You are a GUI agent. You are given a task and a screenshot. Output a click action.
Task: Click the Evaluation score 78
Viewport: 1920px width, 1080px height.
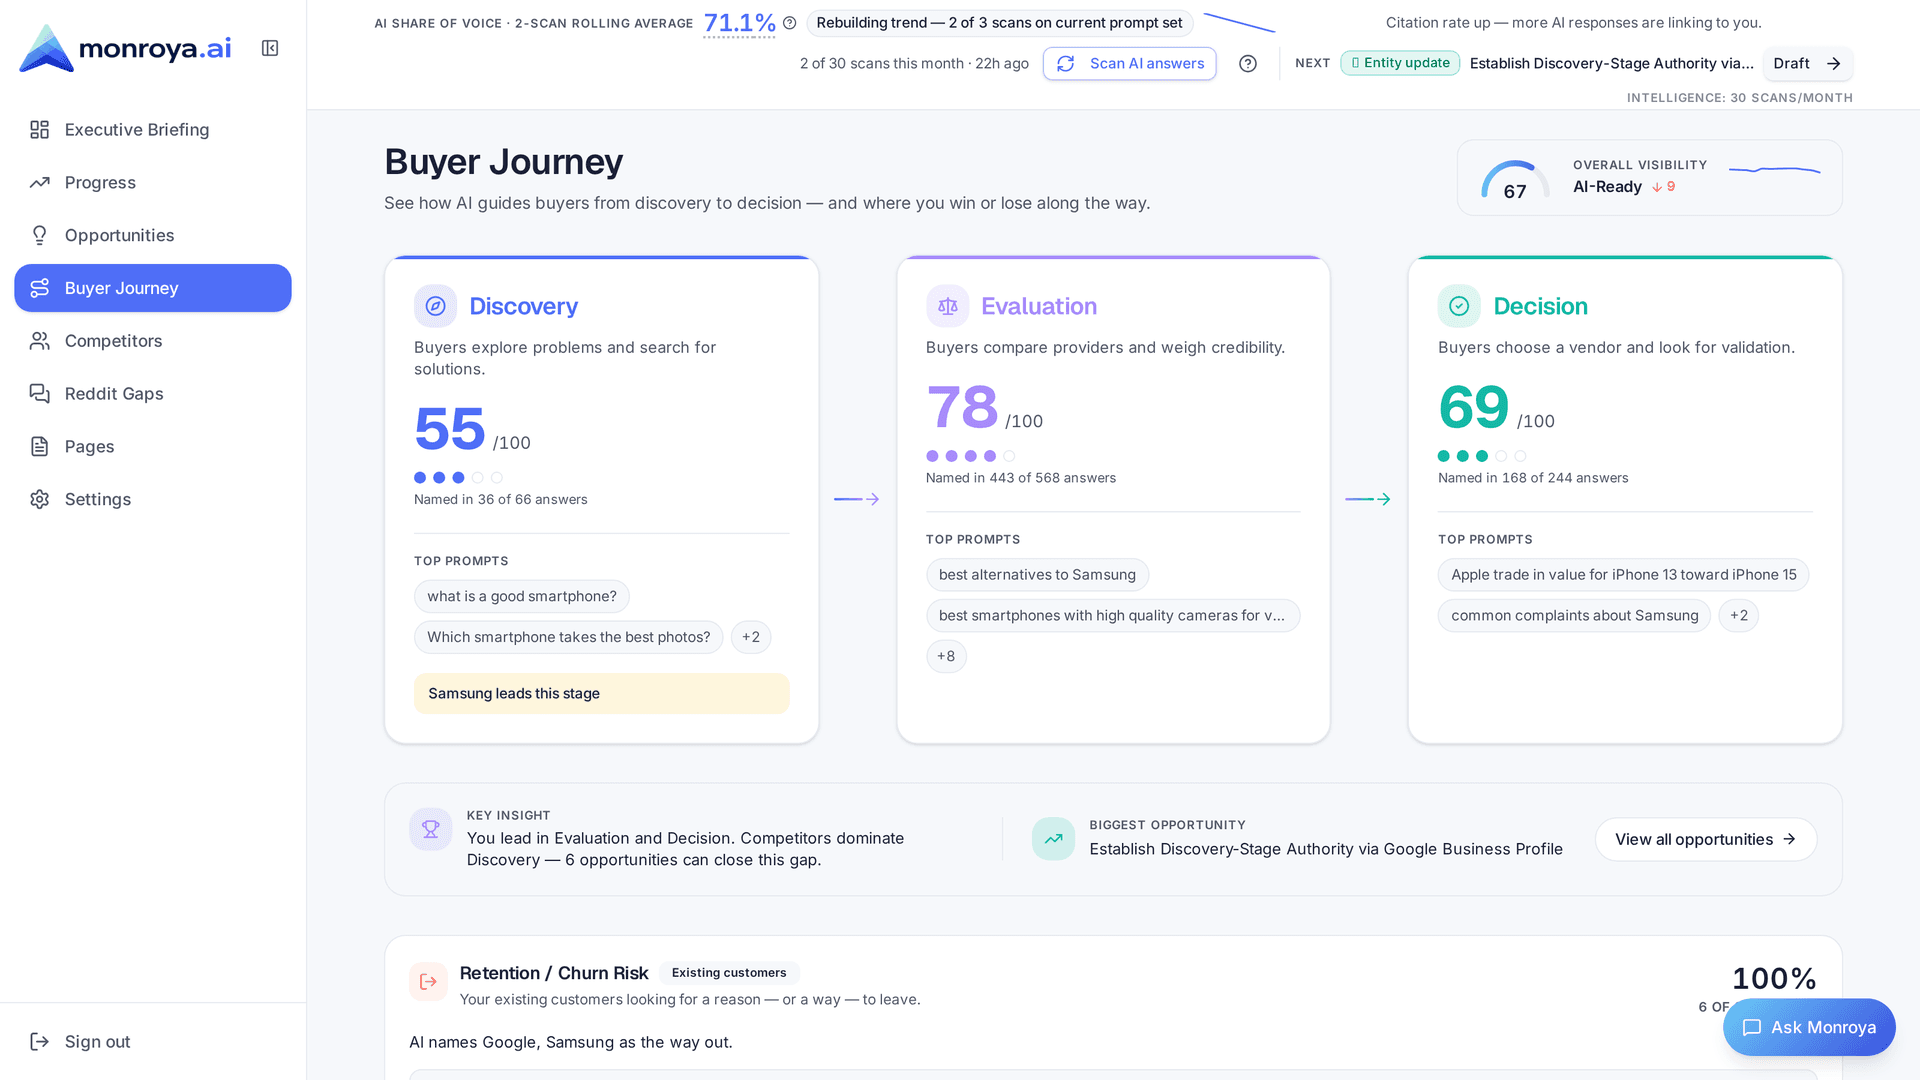pos(962,407)
